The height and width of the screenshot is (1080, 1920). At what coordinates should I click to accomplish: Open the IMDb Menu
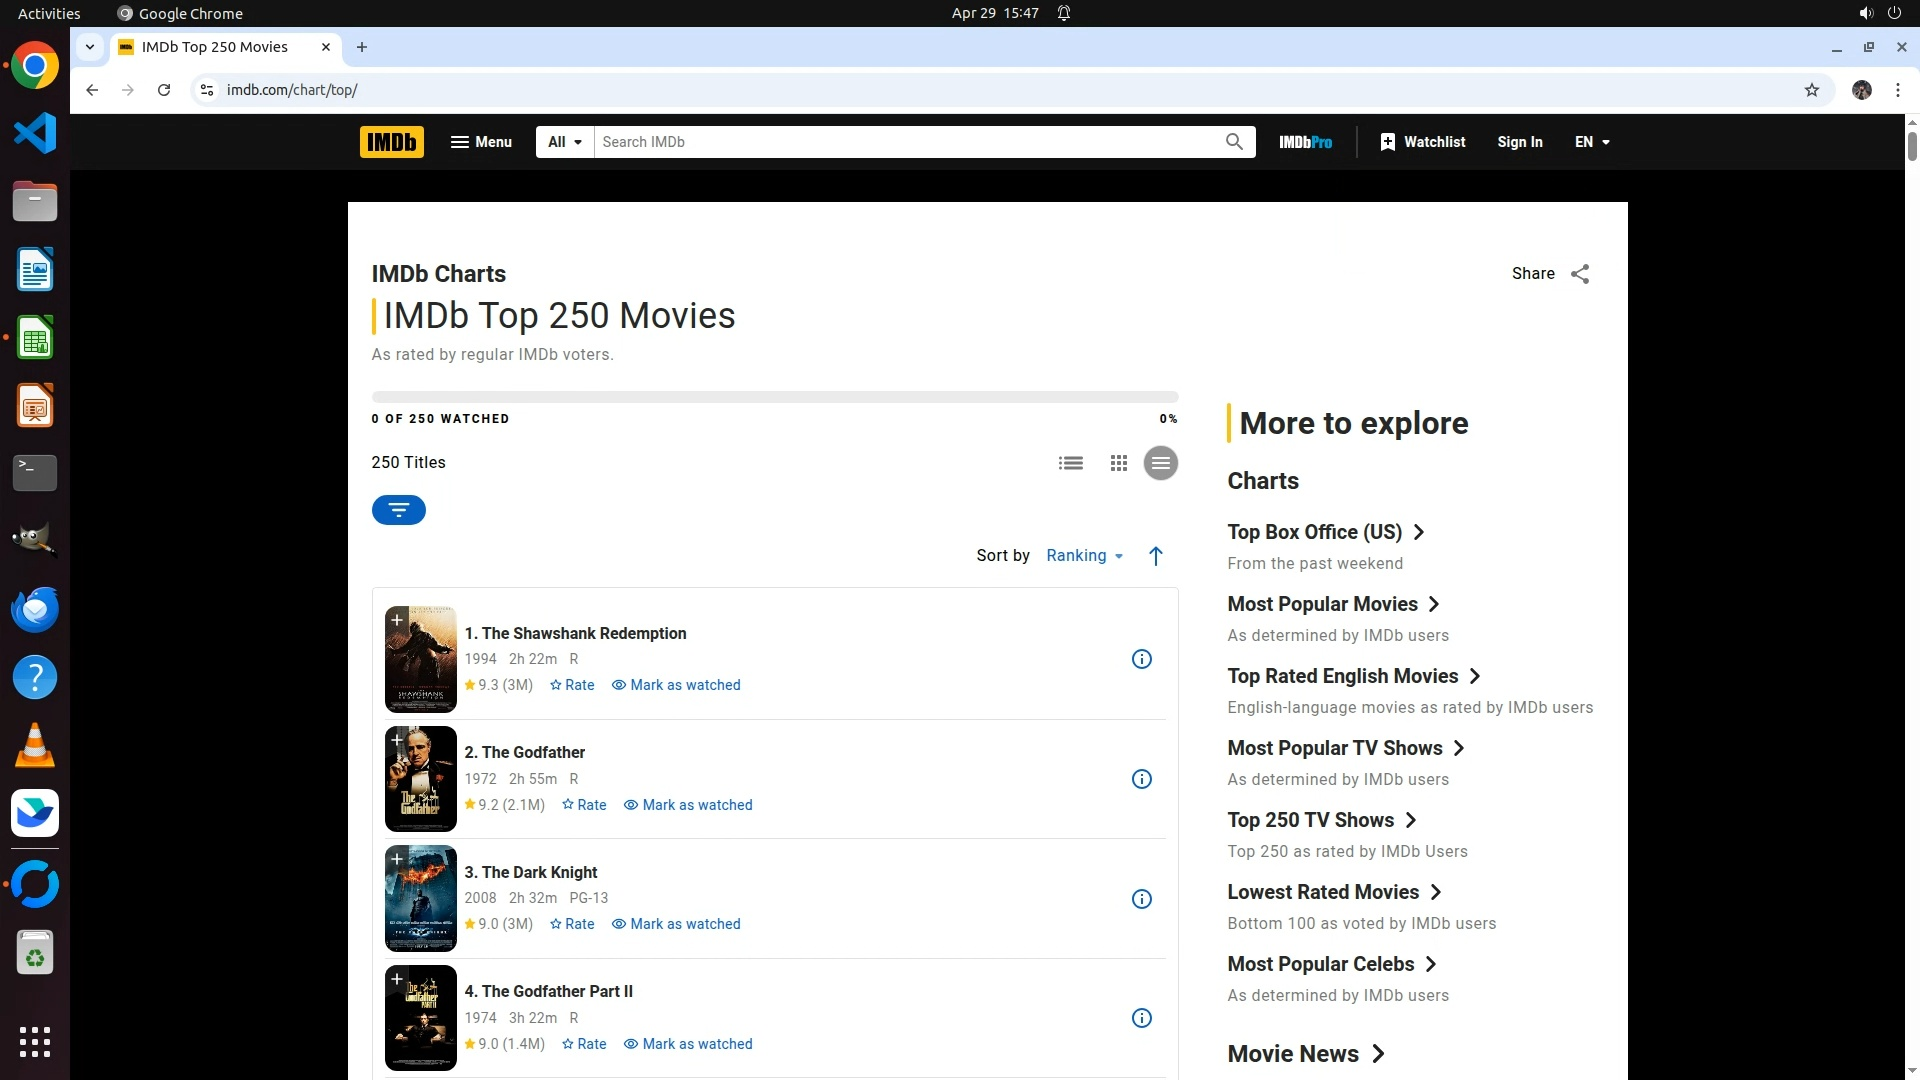[x=481, y=142]
